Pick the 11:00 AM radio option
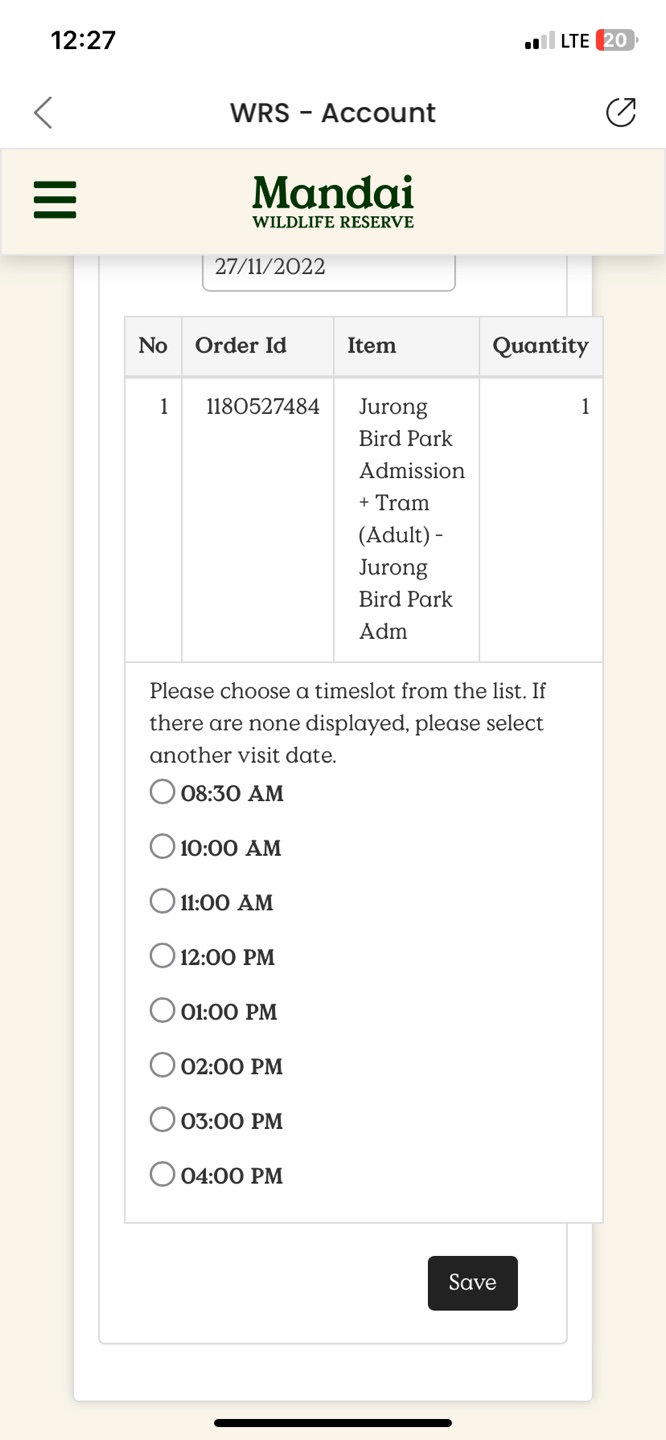Screen dimensions: 666x1440 click(162, 902)
